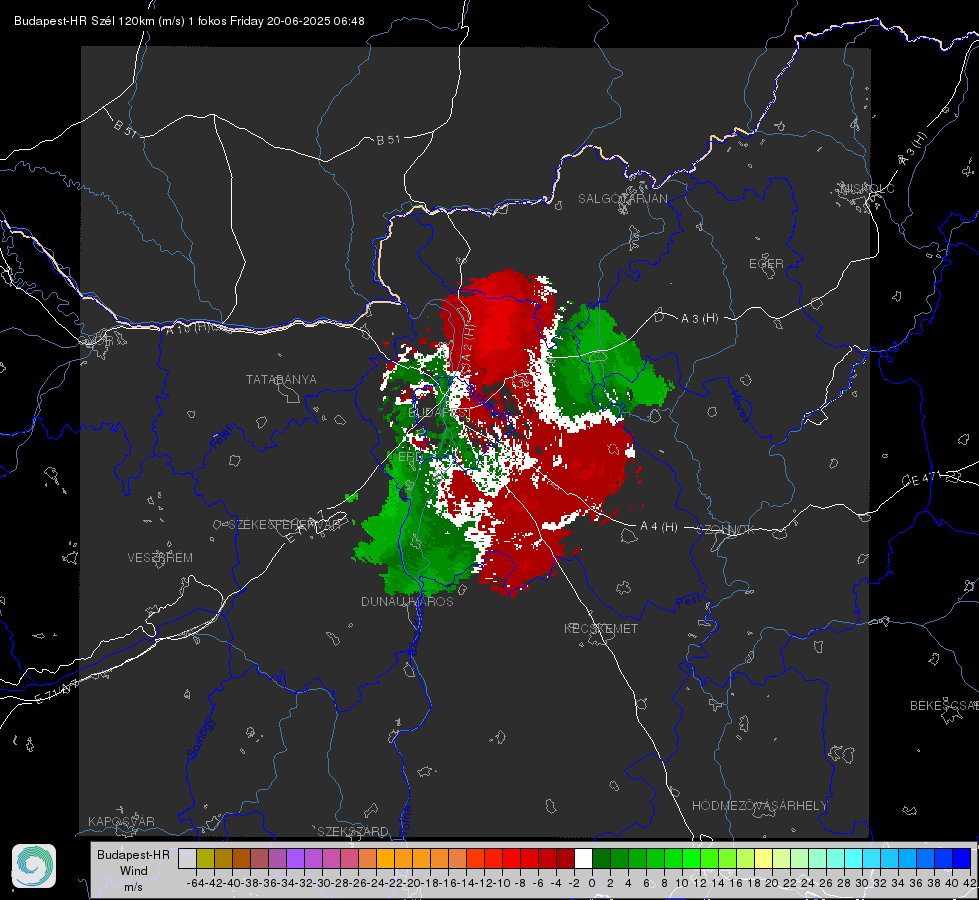Click the Pest county label

687,602
